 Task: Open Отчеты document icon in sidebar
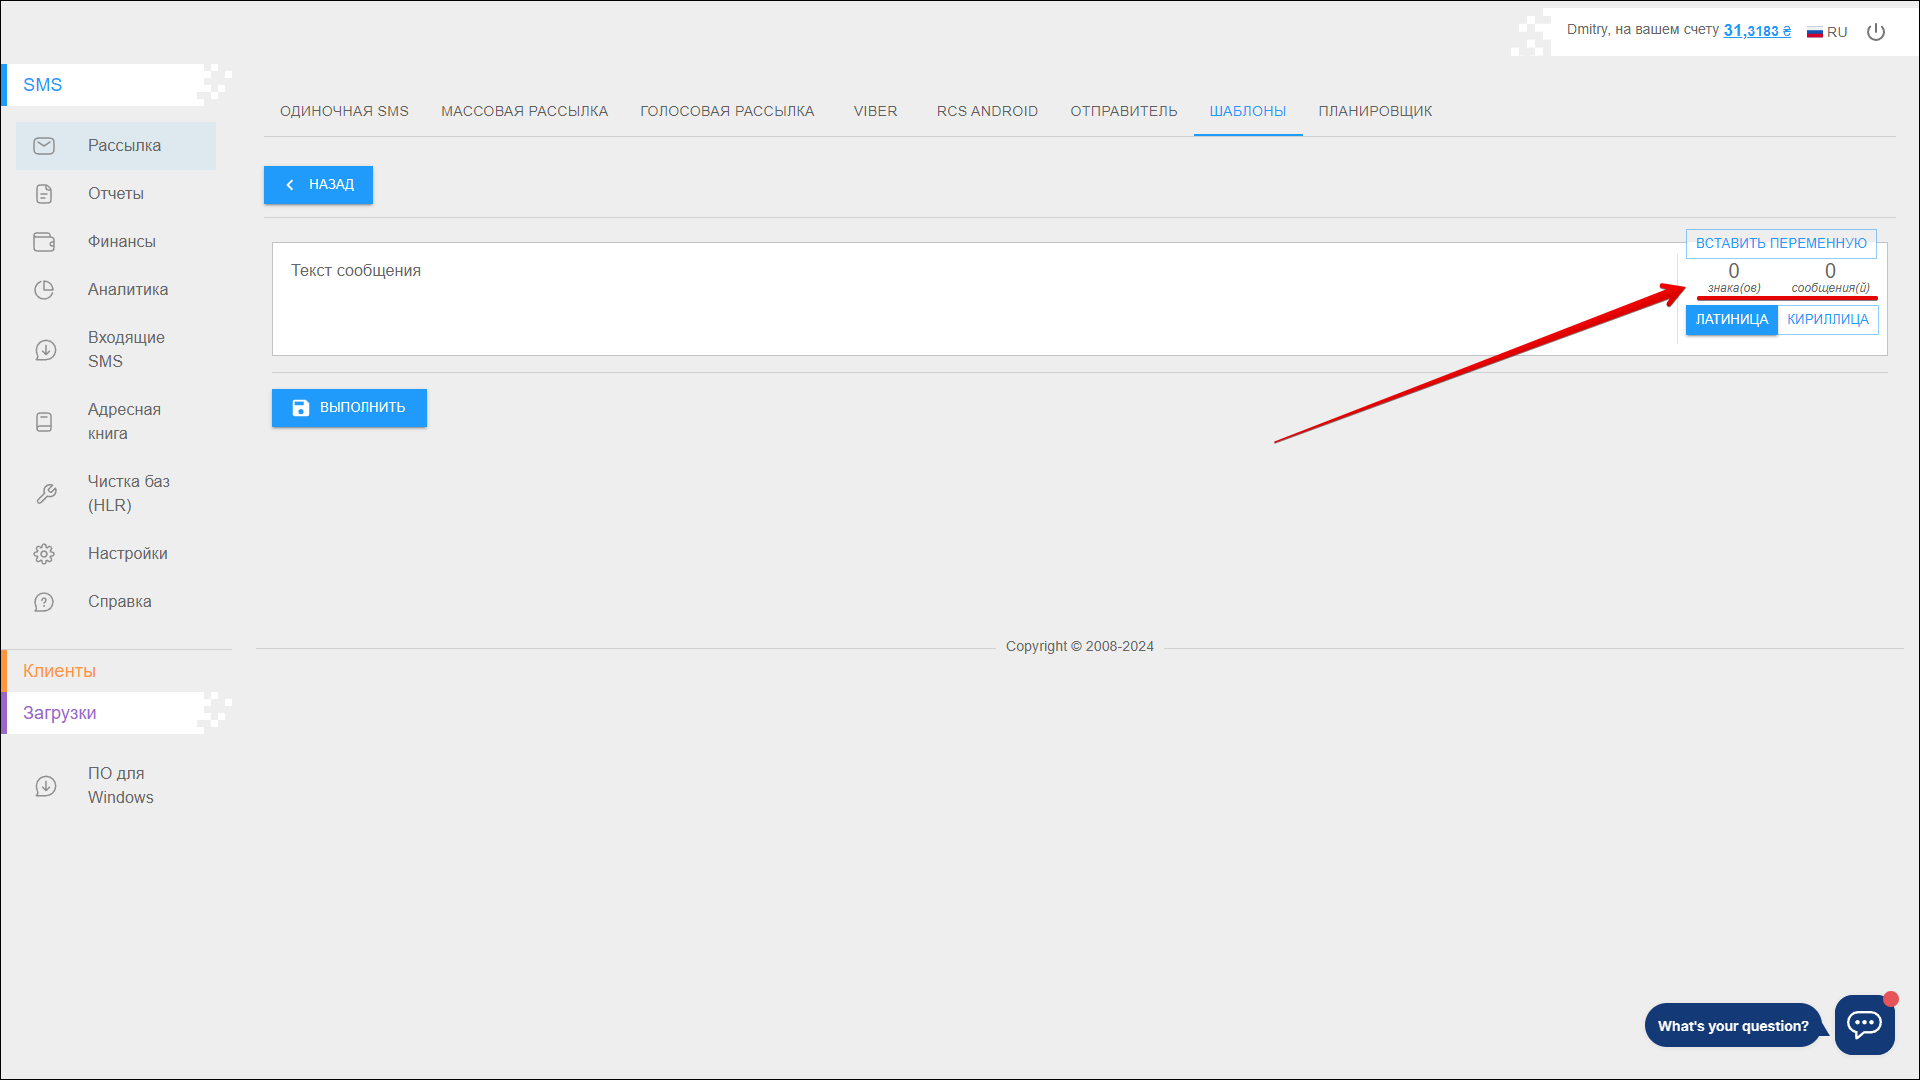[x=44, y=194]
